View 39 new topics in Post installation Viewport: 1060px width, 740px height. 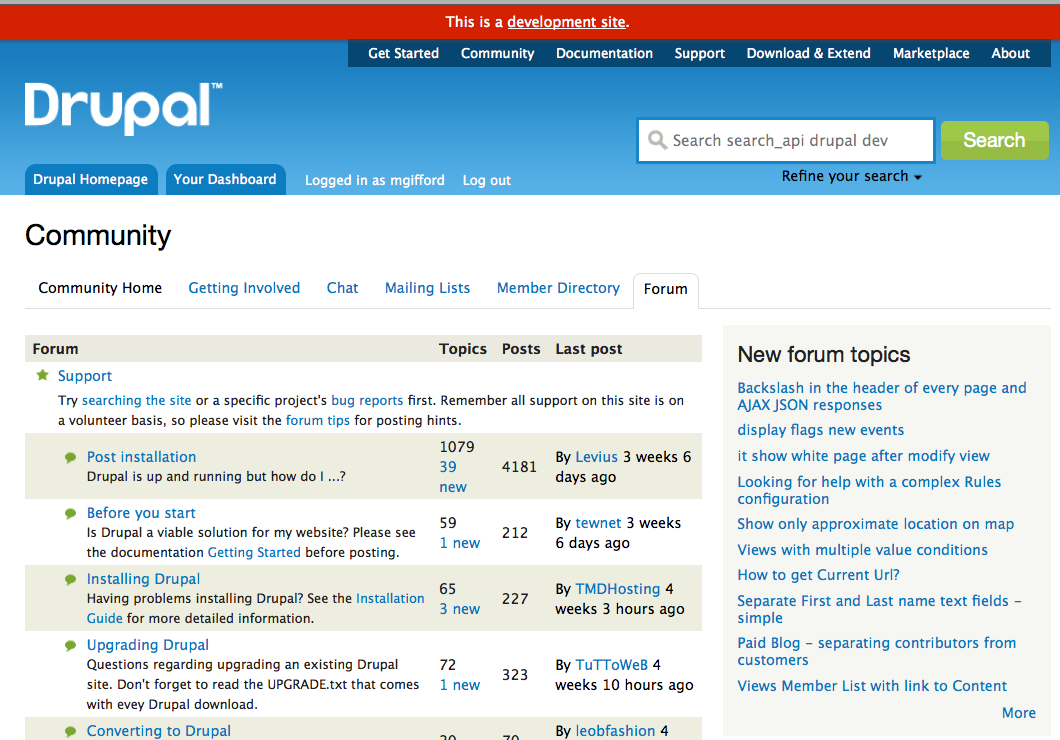pos(453,477)
